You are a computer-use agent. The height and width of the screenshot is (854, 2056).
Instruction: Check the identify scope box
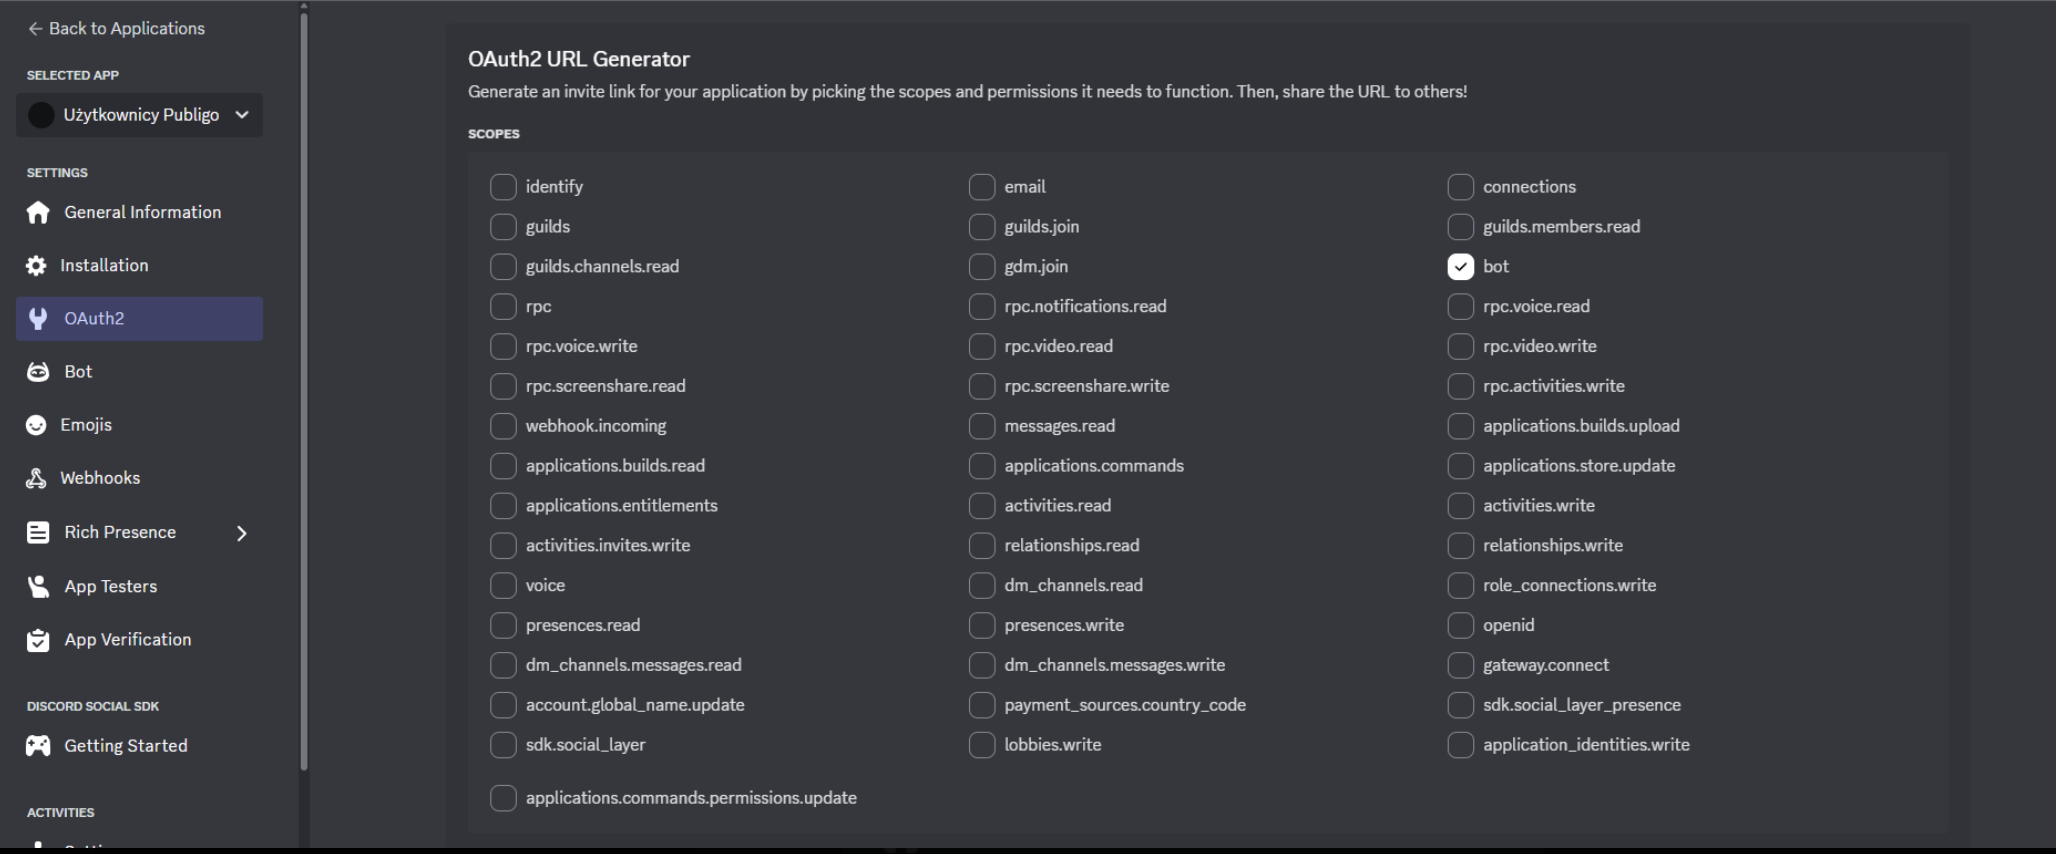click(503, 187)
